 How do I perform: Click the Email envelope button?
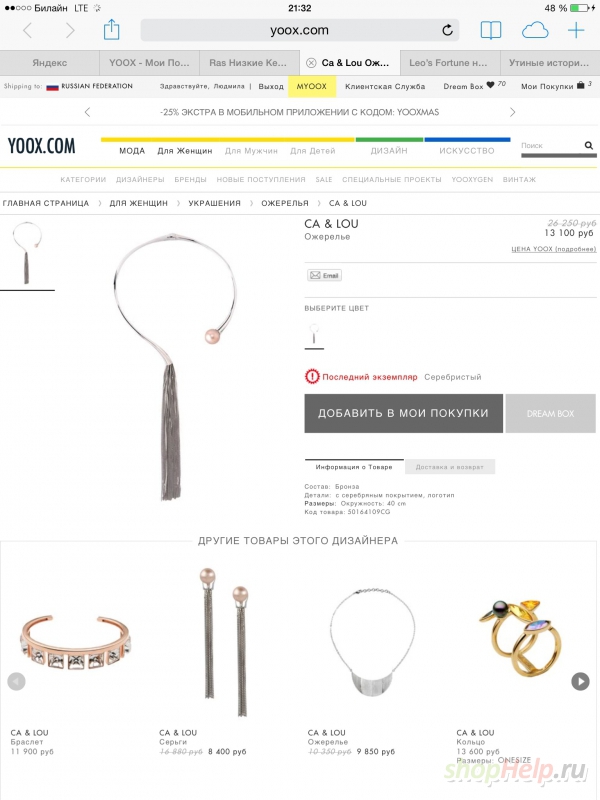(324, 276)
